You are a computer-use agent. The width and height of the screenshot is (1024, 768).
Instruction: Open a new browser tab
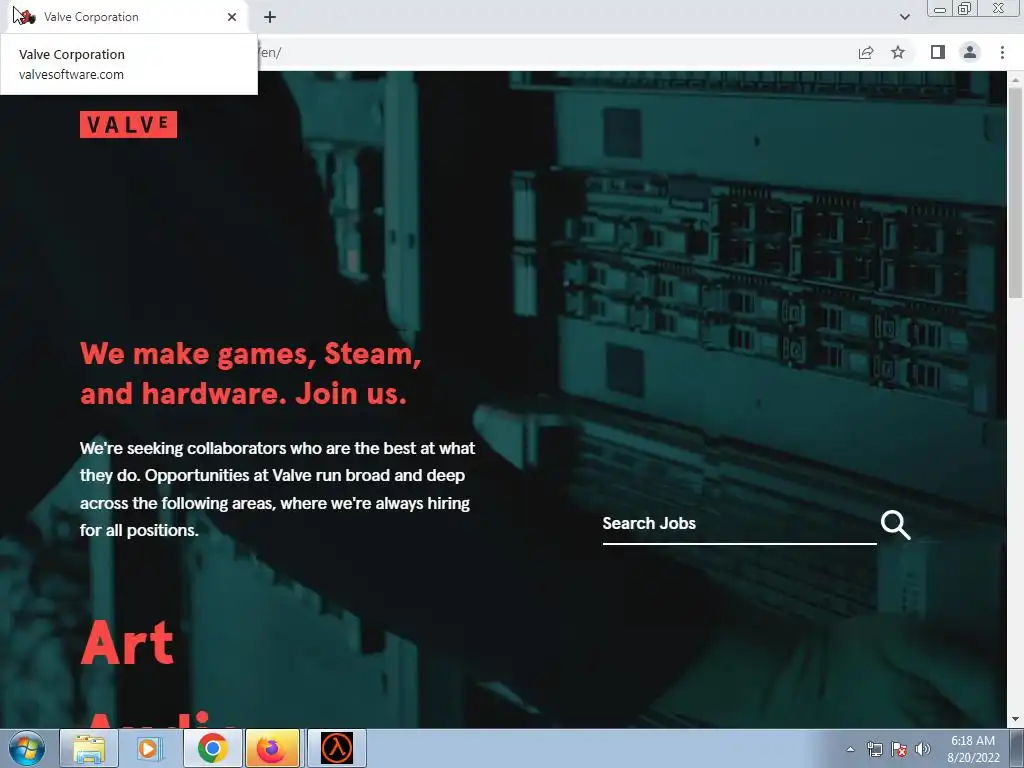pos(270,17)
